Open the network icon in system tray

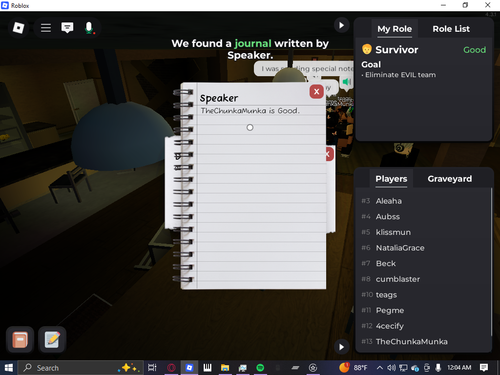403,368
